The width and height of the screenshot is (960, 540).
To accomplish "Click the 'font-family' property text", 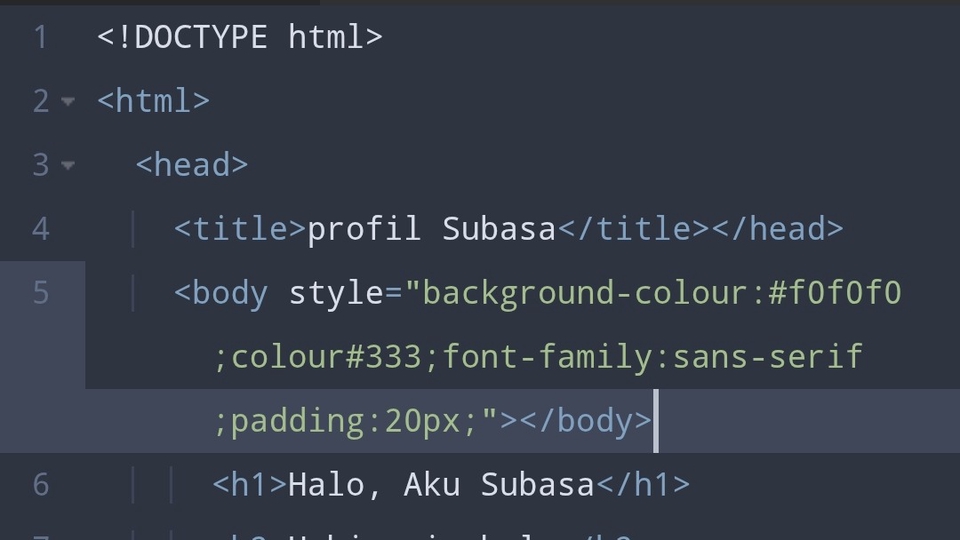I will [547, 357].
